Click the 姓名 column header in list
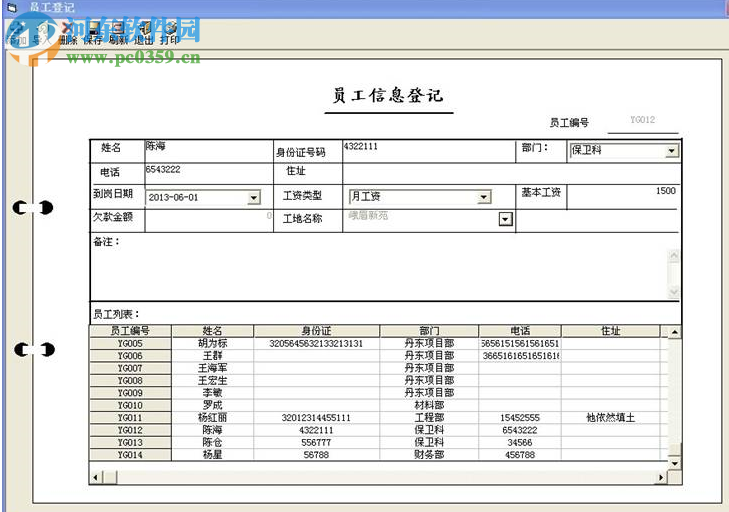 212,331
